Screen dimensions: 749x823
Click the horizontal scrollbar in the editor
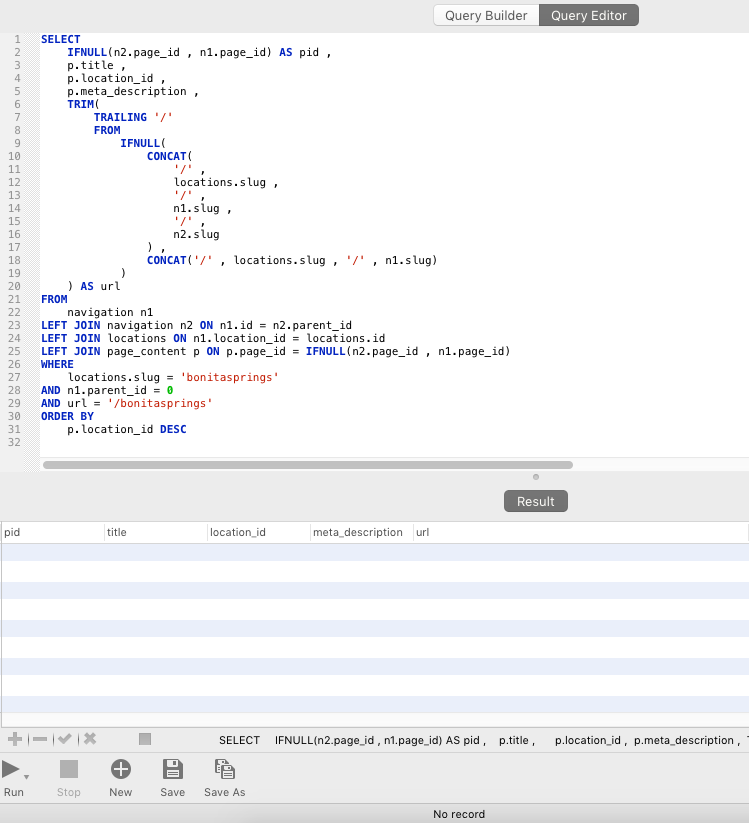click(x=308, y=465)
